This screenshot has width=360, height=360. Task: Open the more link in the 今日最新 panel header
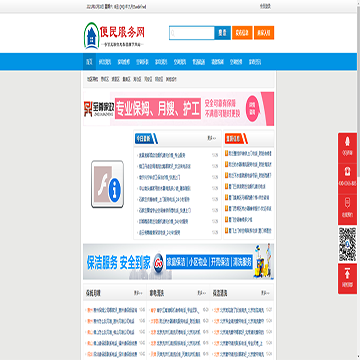pos(212,138)
